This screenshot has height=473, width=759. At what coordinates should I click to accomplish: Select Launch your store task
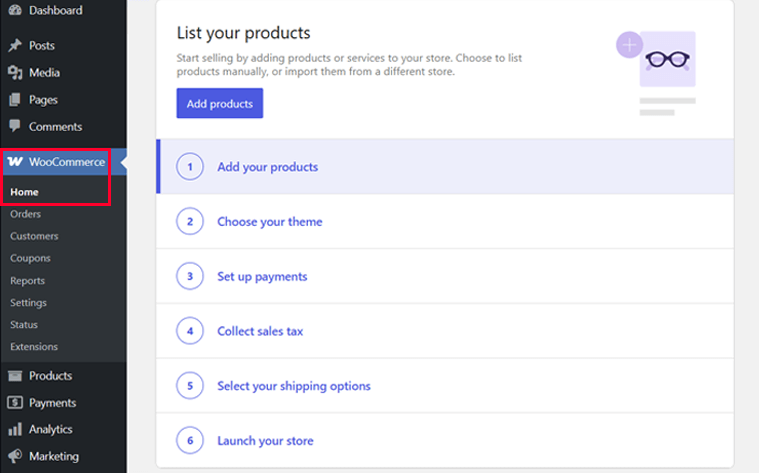click(445, 440)
